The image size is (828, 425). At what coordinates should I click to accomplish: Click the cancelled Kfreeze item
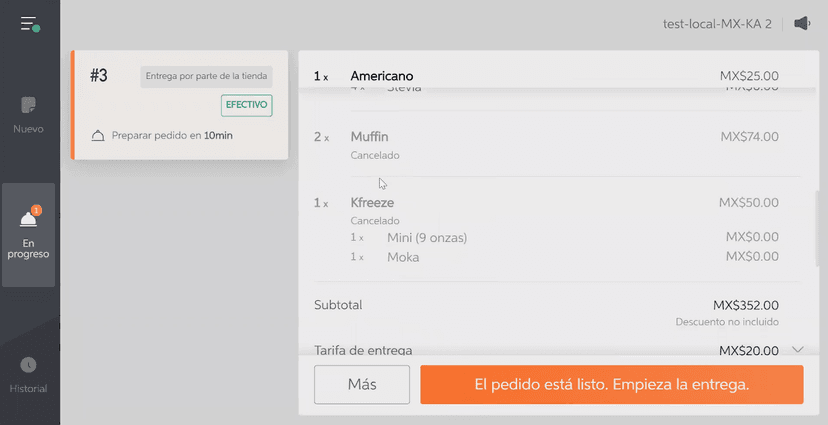coord(372,203)
